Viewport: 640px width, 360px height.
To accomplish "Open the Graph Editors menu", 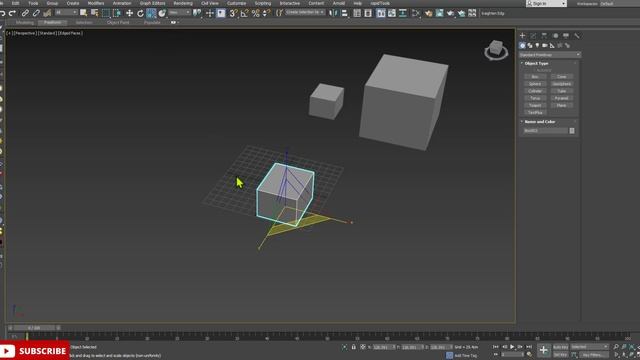I will (x=152, y=3).
